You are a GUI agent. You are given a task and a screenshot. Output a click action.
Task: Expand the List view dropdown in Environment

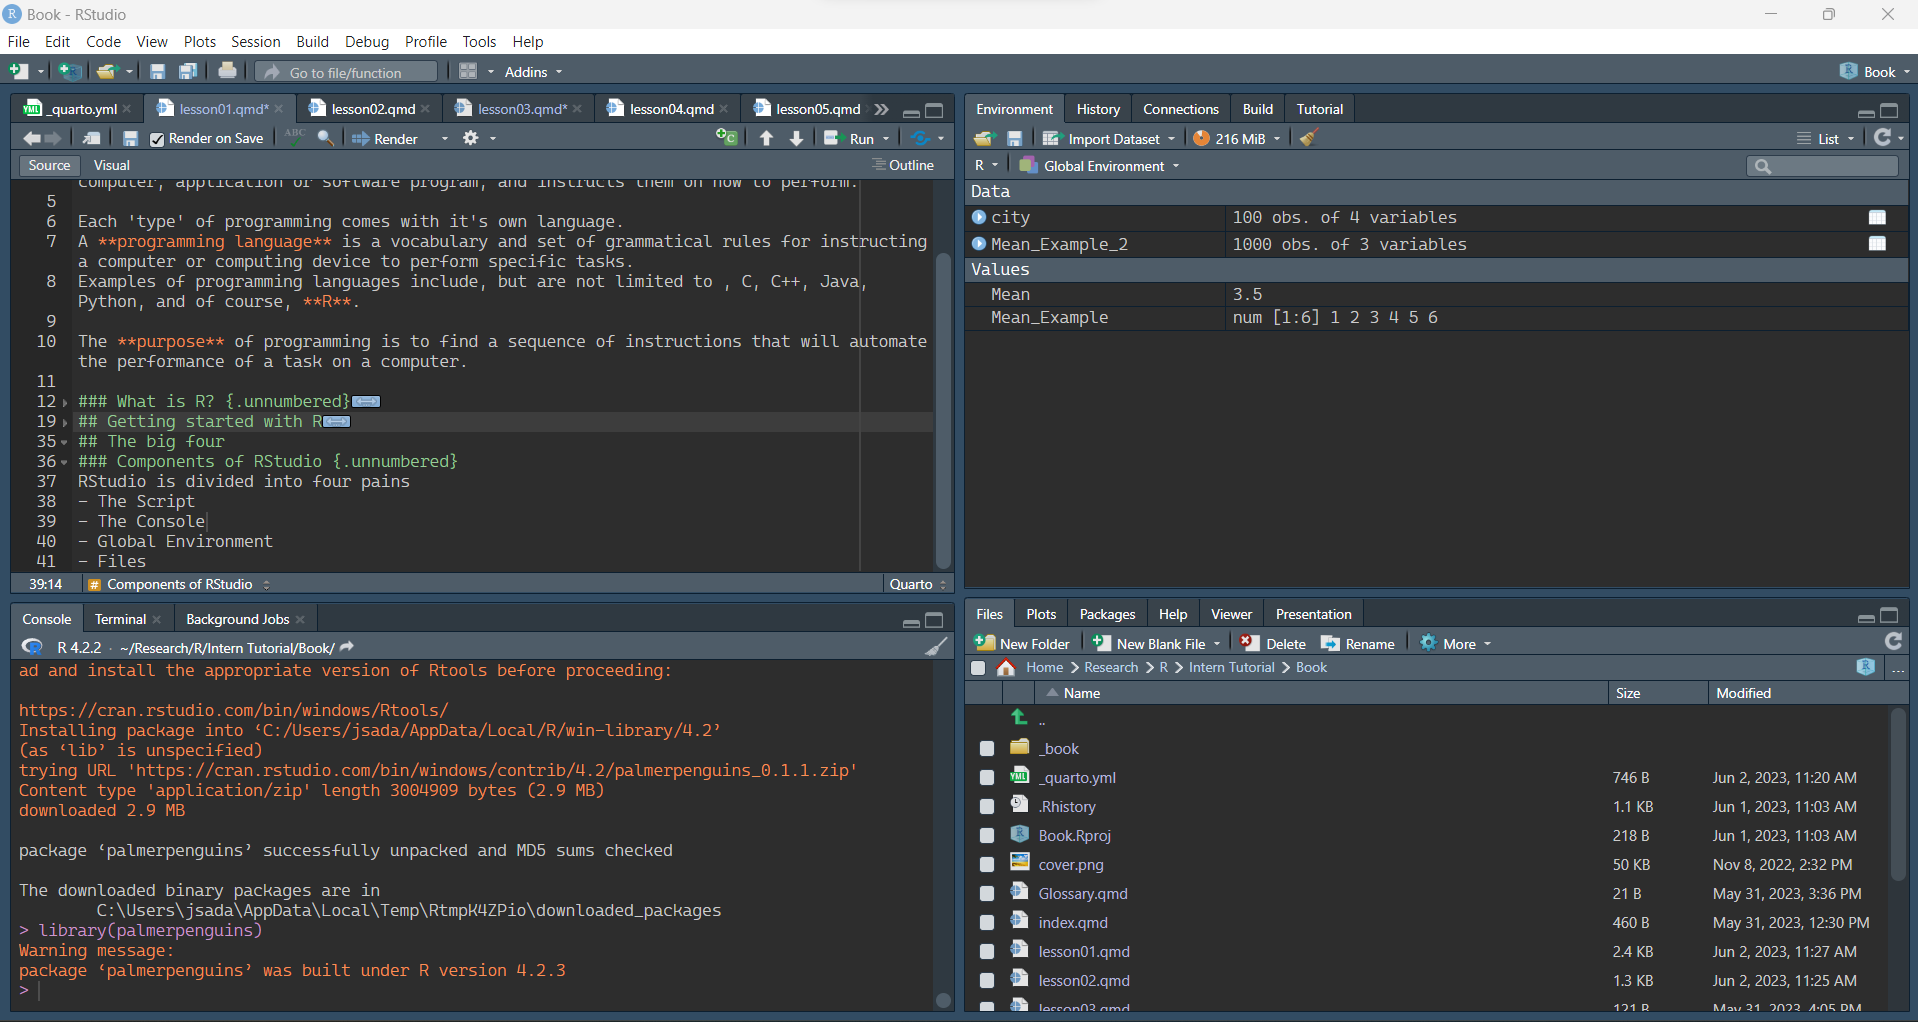pyautogui.click(x=1849, y=139)
